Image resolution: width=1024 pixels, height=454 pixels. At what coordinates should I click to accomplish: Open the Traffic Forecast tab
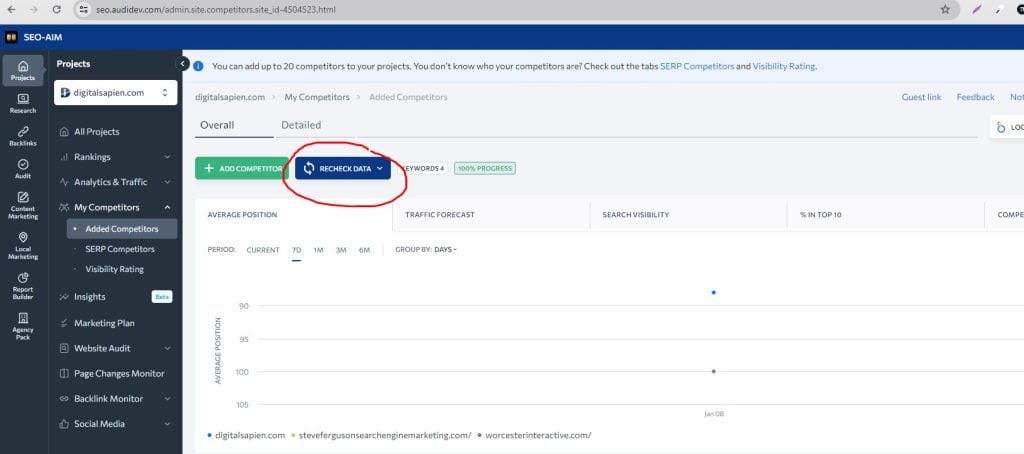click(x=440, y=215)
